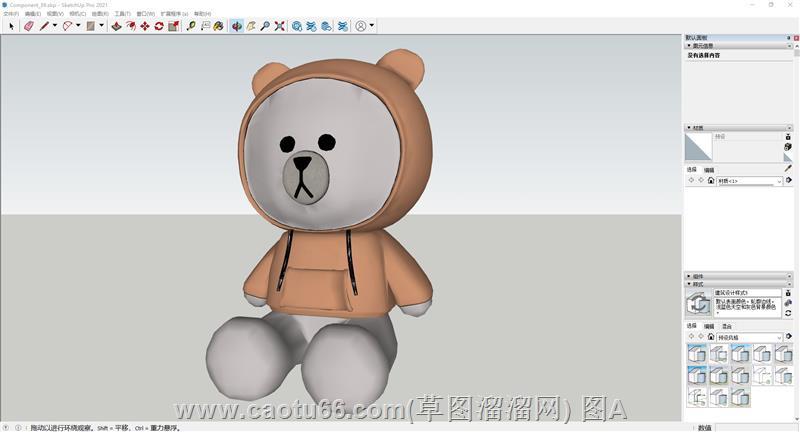The height and width of the screenshot is (432, 800).
Task: Open the Paint Bucket tool
Action: point(218,26)
